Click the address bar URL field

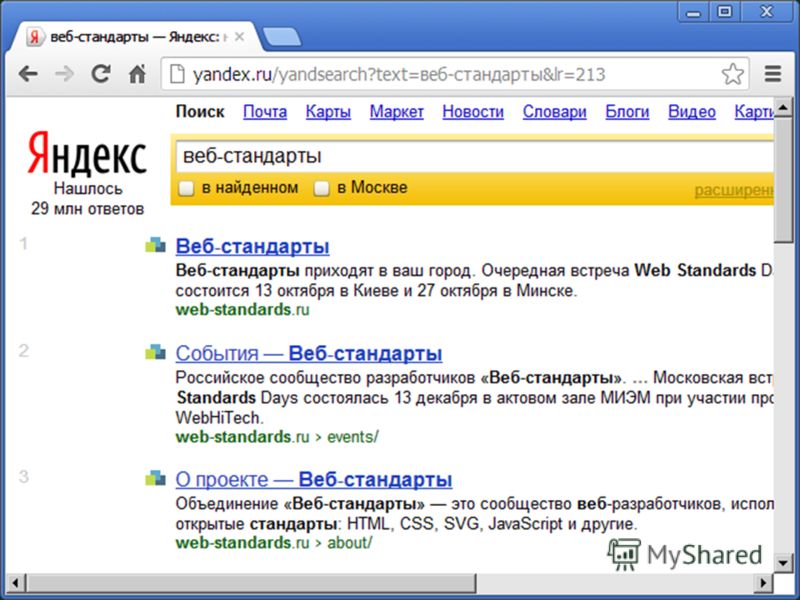tap(454, 74)
